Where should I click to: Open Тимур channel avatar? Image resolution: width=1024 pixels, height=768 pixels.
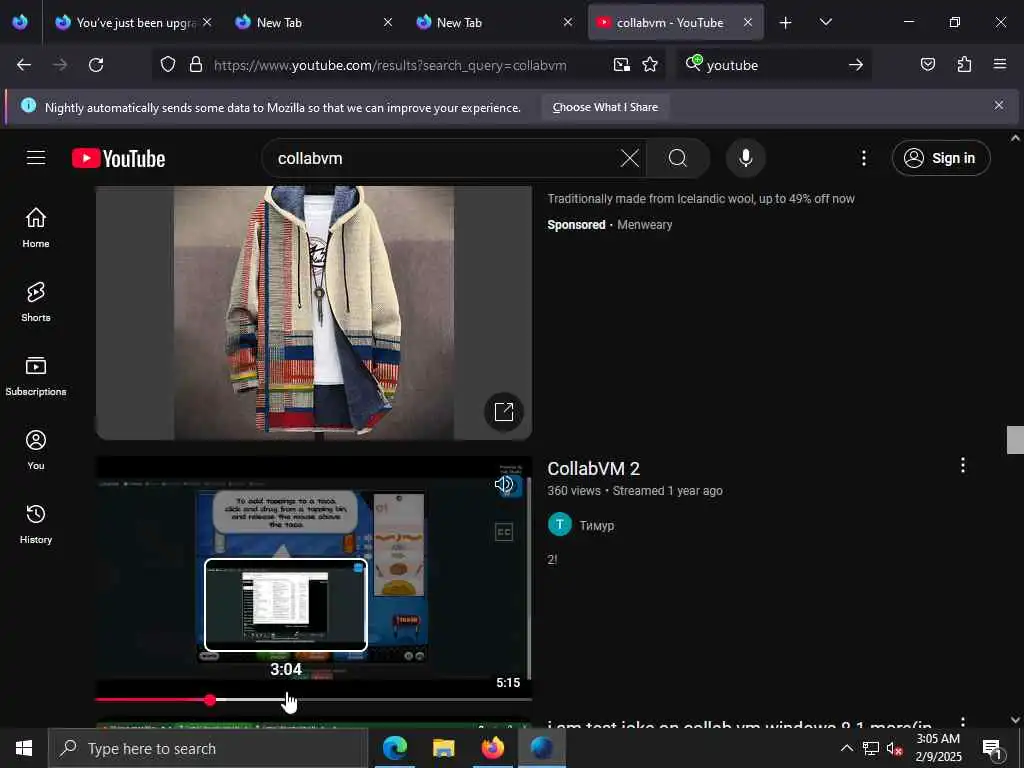point(560,524)
